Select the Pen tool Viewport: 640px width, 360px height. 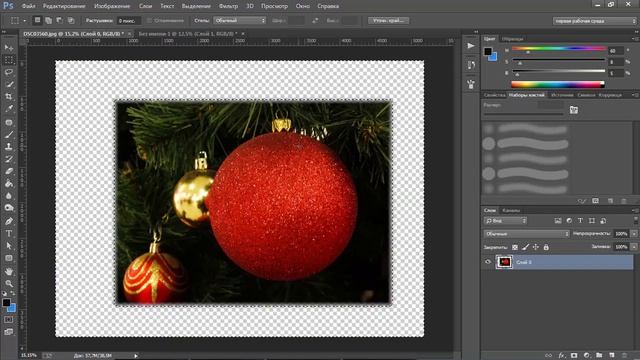click(9, 221)
